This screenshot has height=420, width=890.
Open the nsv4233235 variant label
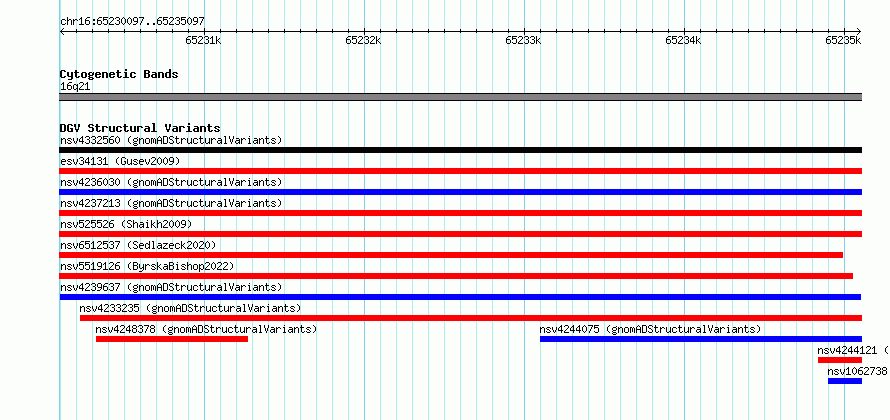(x=190, y=308)
